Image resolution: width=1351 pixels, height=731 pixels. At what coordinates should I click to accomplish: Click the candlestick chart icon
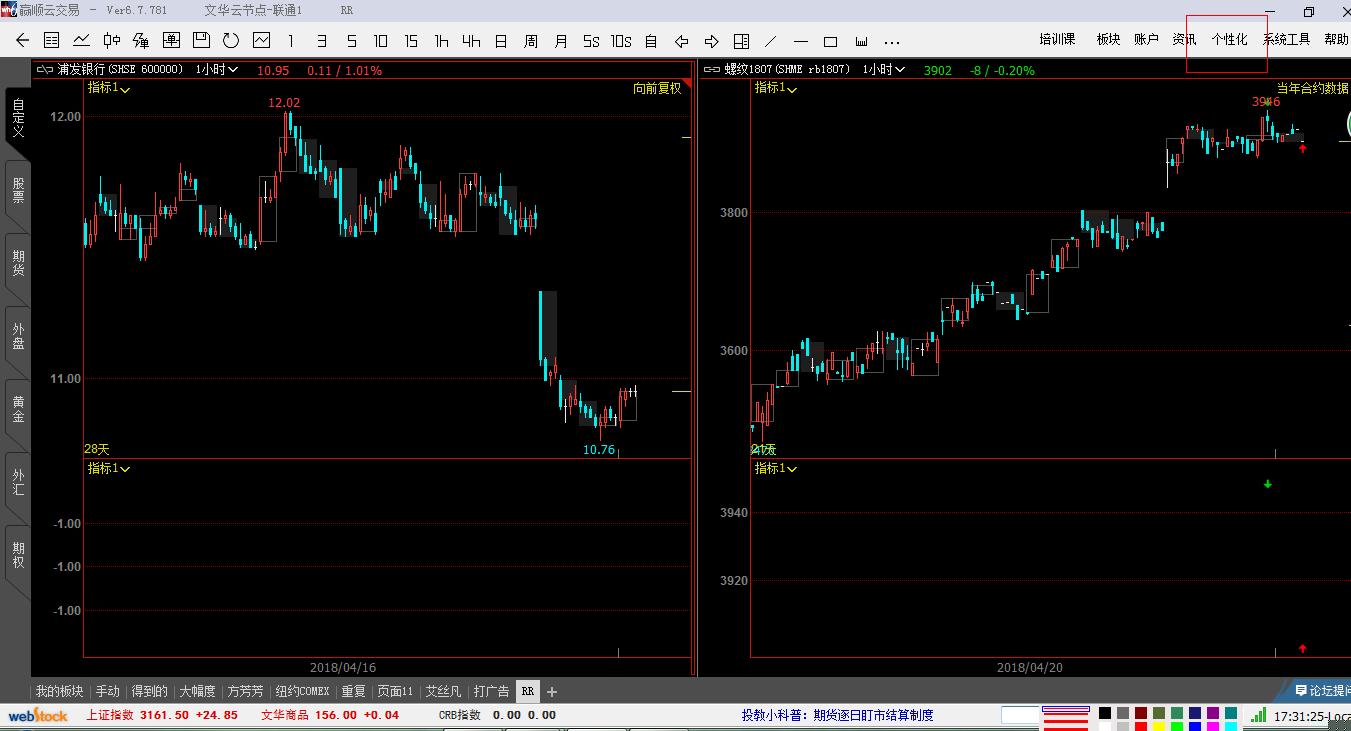tap(112, 41)
